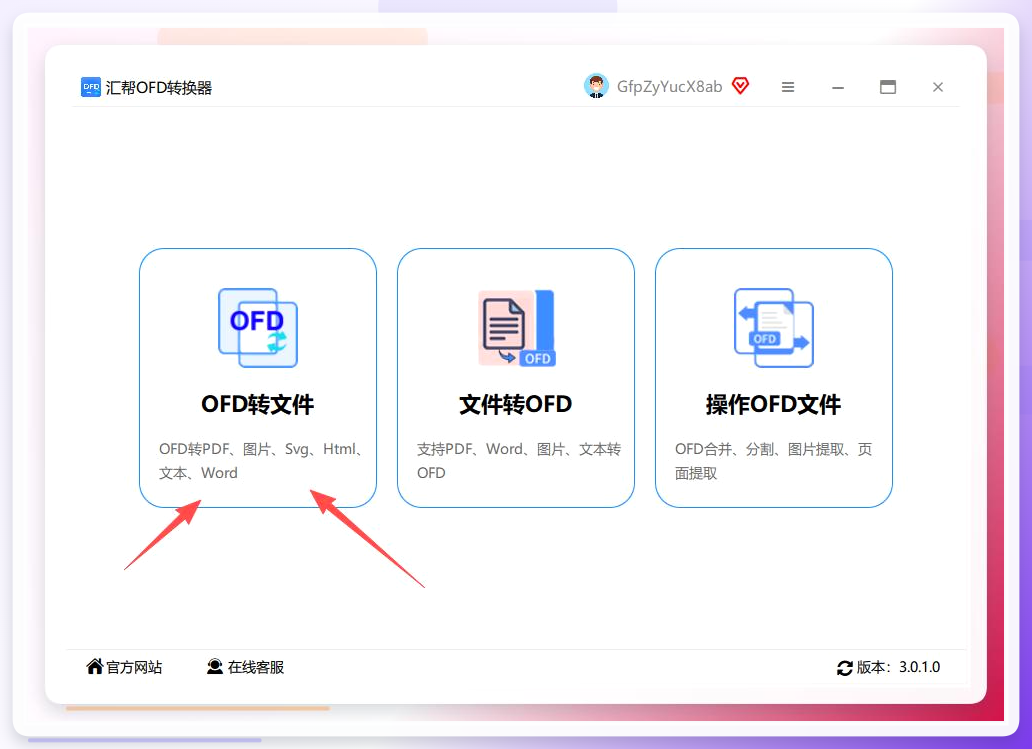Click the red VIP diamond badge
Screen dimensions: 1032x749
click(740, 86)
